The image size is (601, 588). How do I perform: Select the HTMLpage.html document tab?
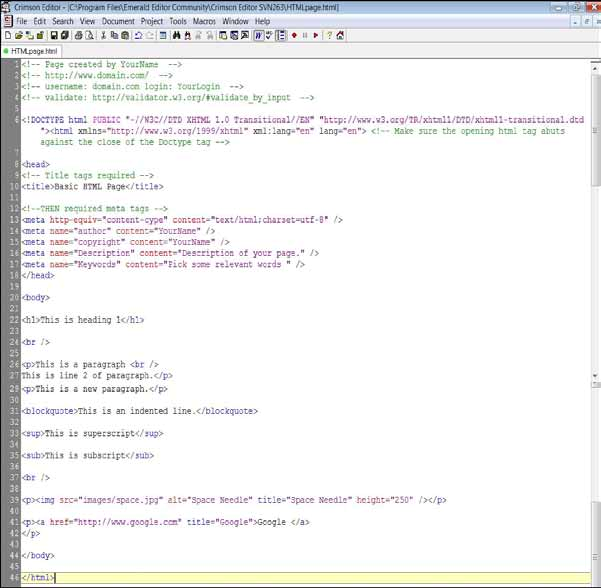point(31,50)
